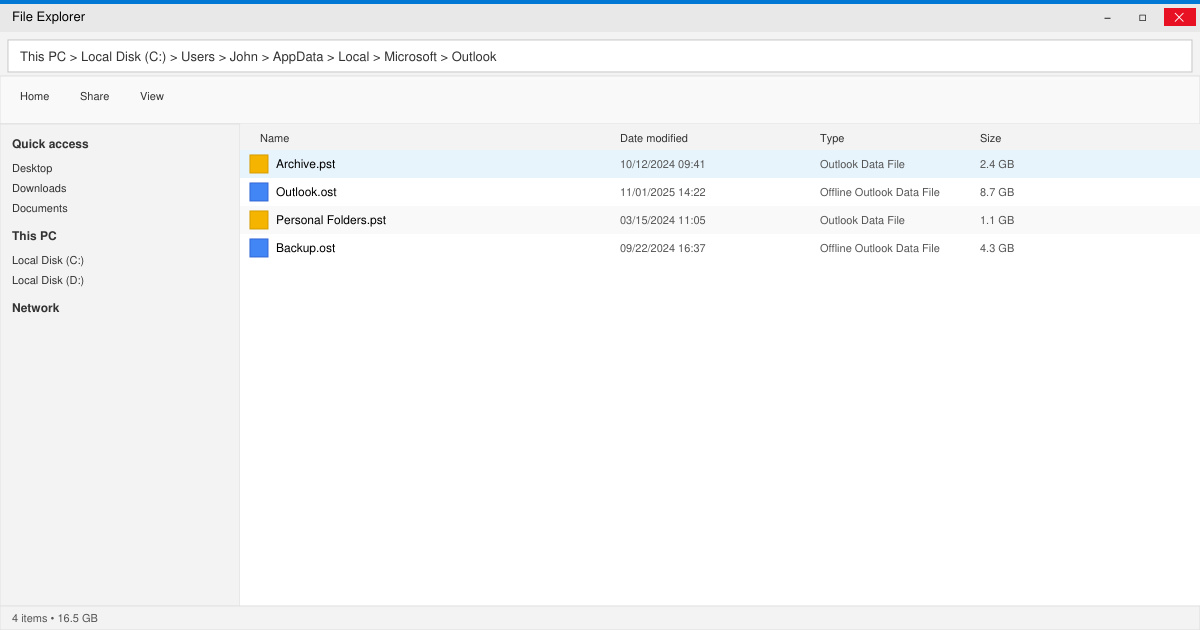
Task: Click the date 10/12/2024 09:41
Action: [663, 164]
